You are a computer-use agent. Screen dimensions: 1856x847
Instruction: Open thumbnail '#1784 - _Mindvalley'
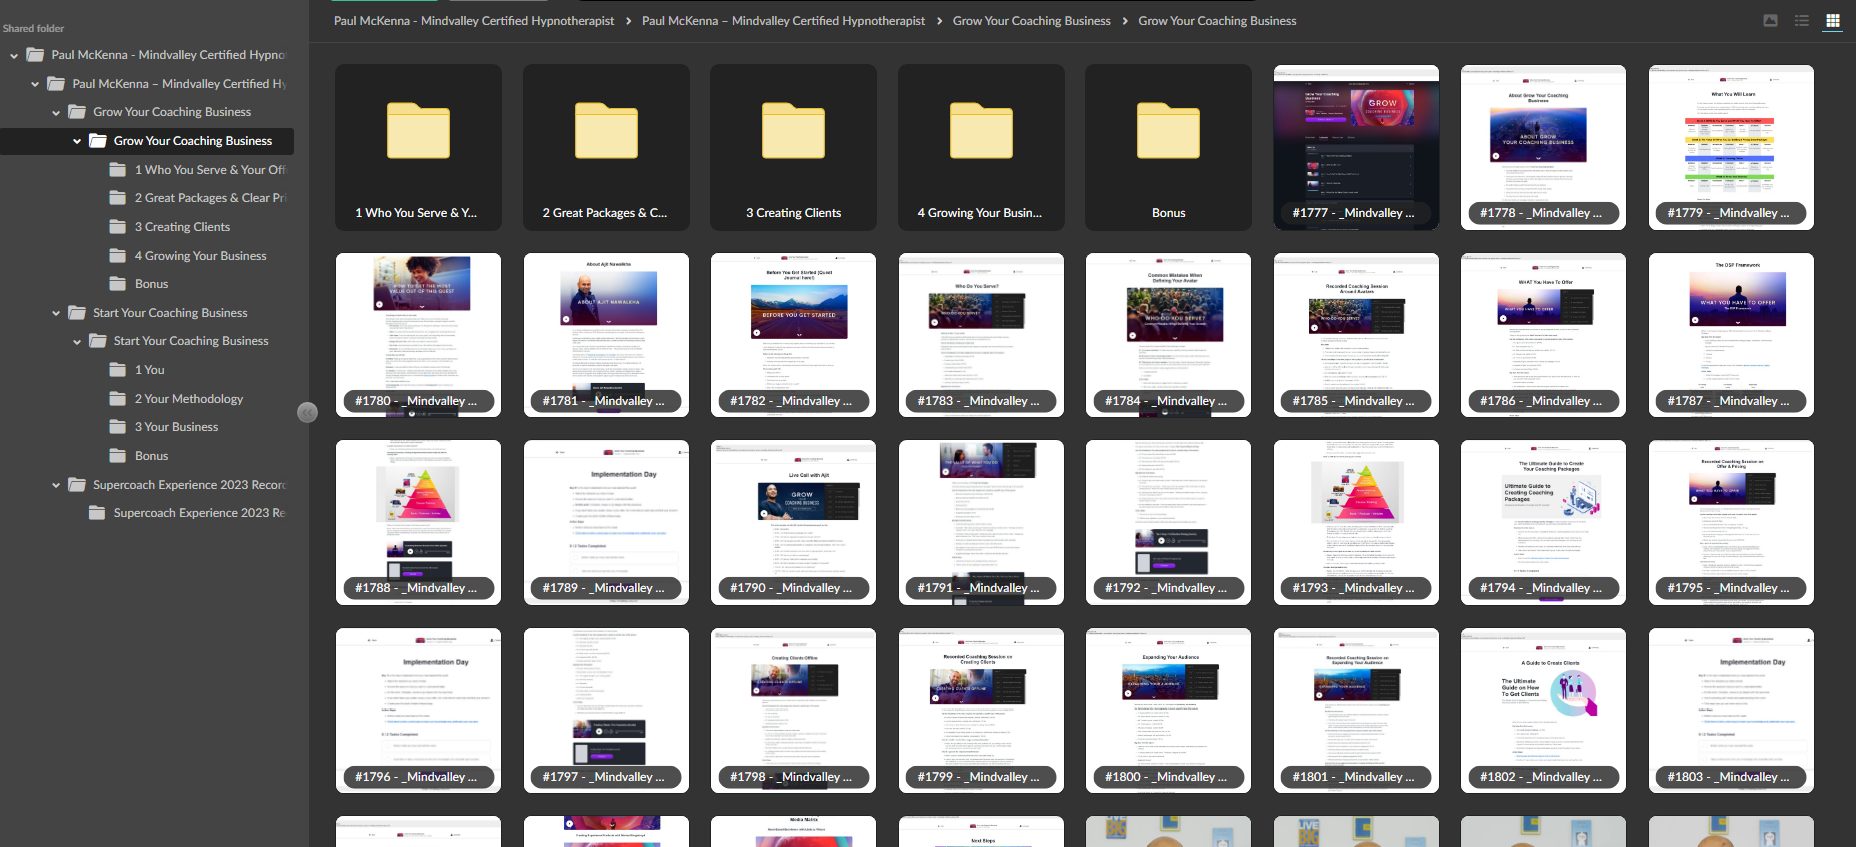[x=1168, y=335]
